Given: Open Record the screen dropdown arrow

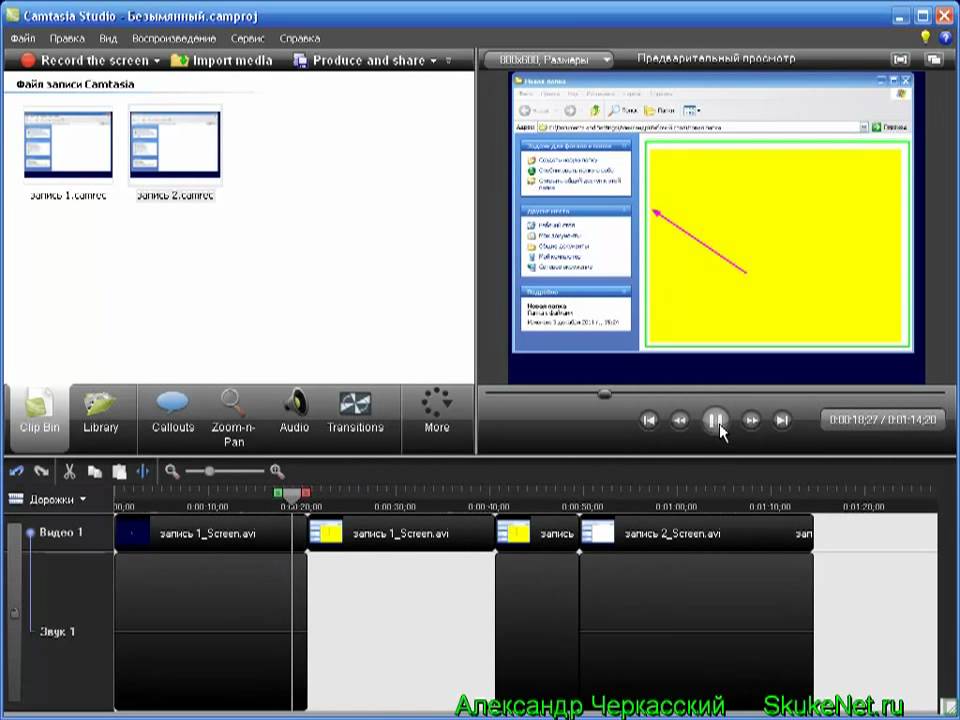Looking at the screenshot, I should click(x=157, y=61).
